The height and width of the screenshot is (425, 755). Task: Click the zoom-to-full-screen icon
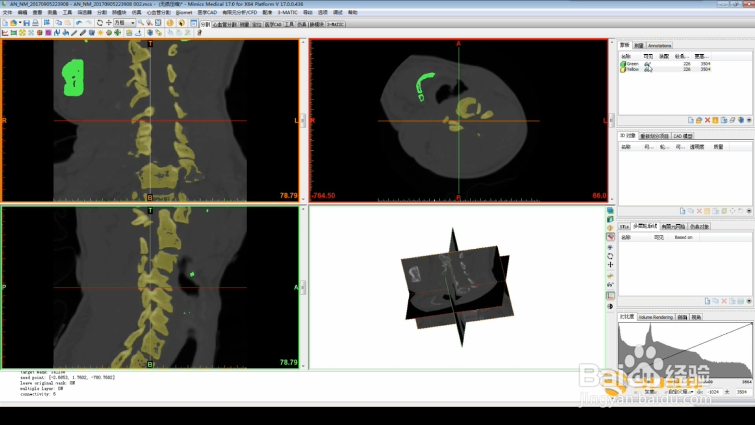(x=157, y=23)
